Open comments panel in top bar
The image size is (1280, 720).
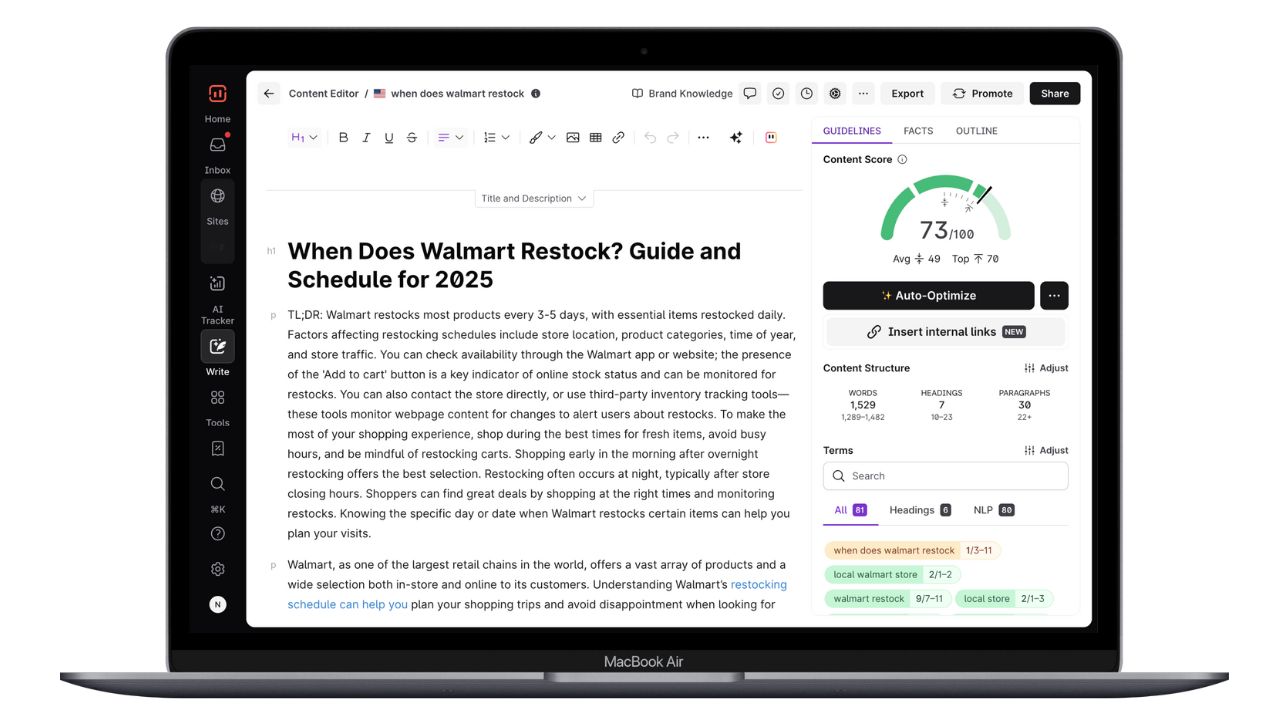[x=750, y=94]
